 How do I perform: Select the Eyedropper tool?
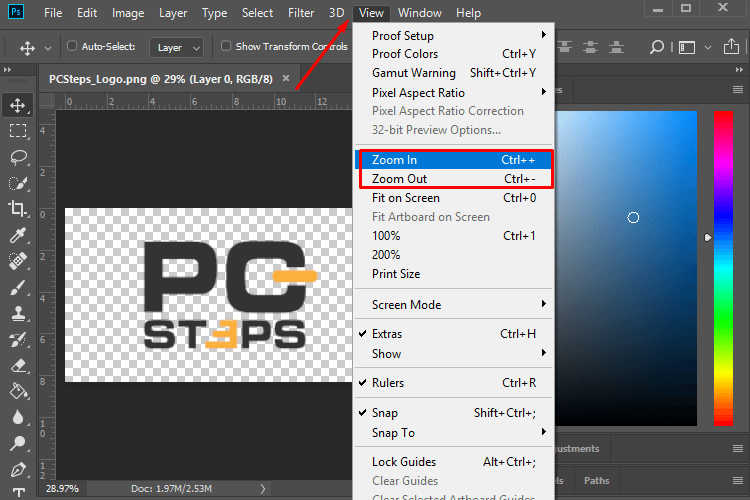pyautogui.click(x=18, y=235)
